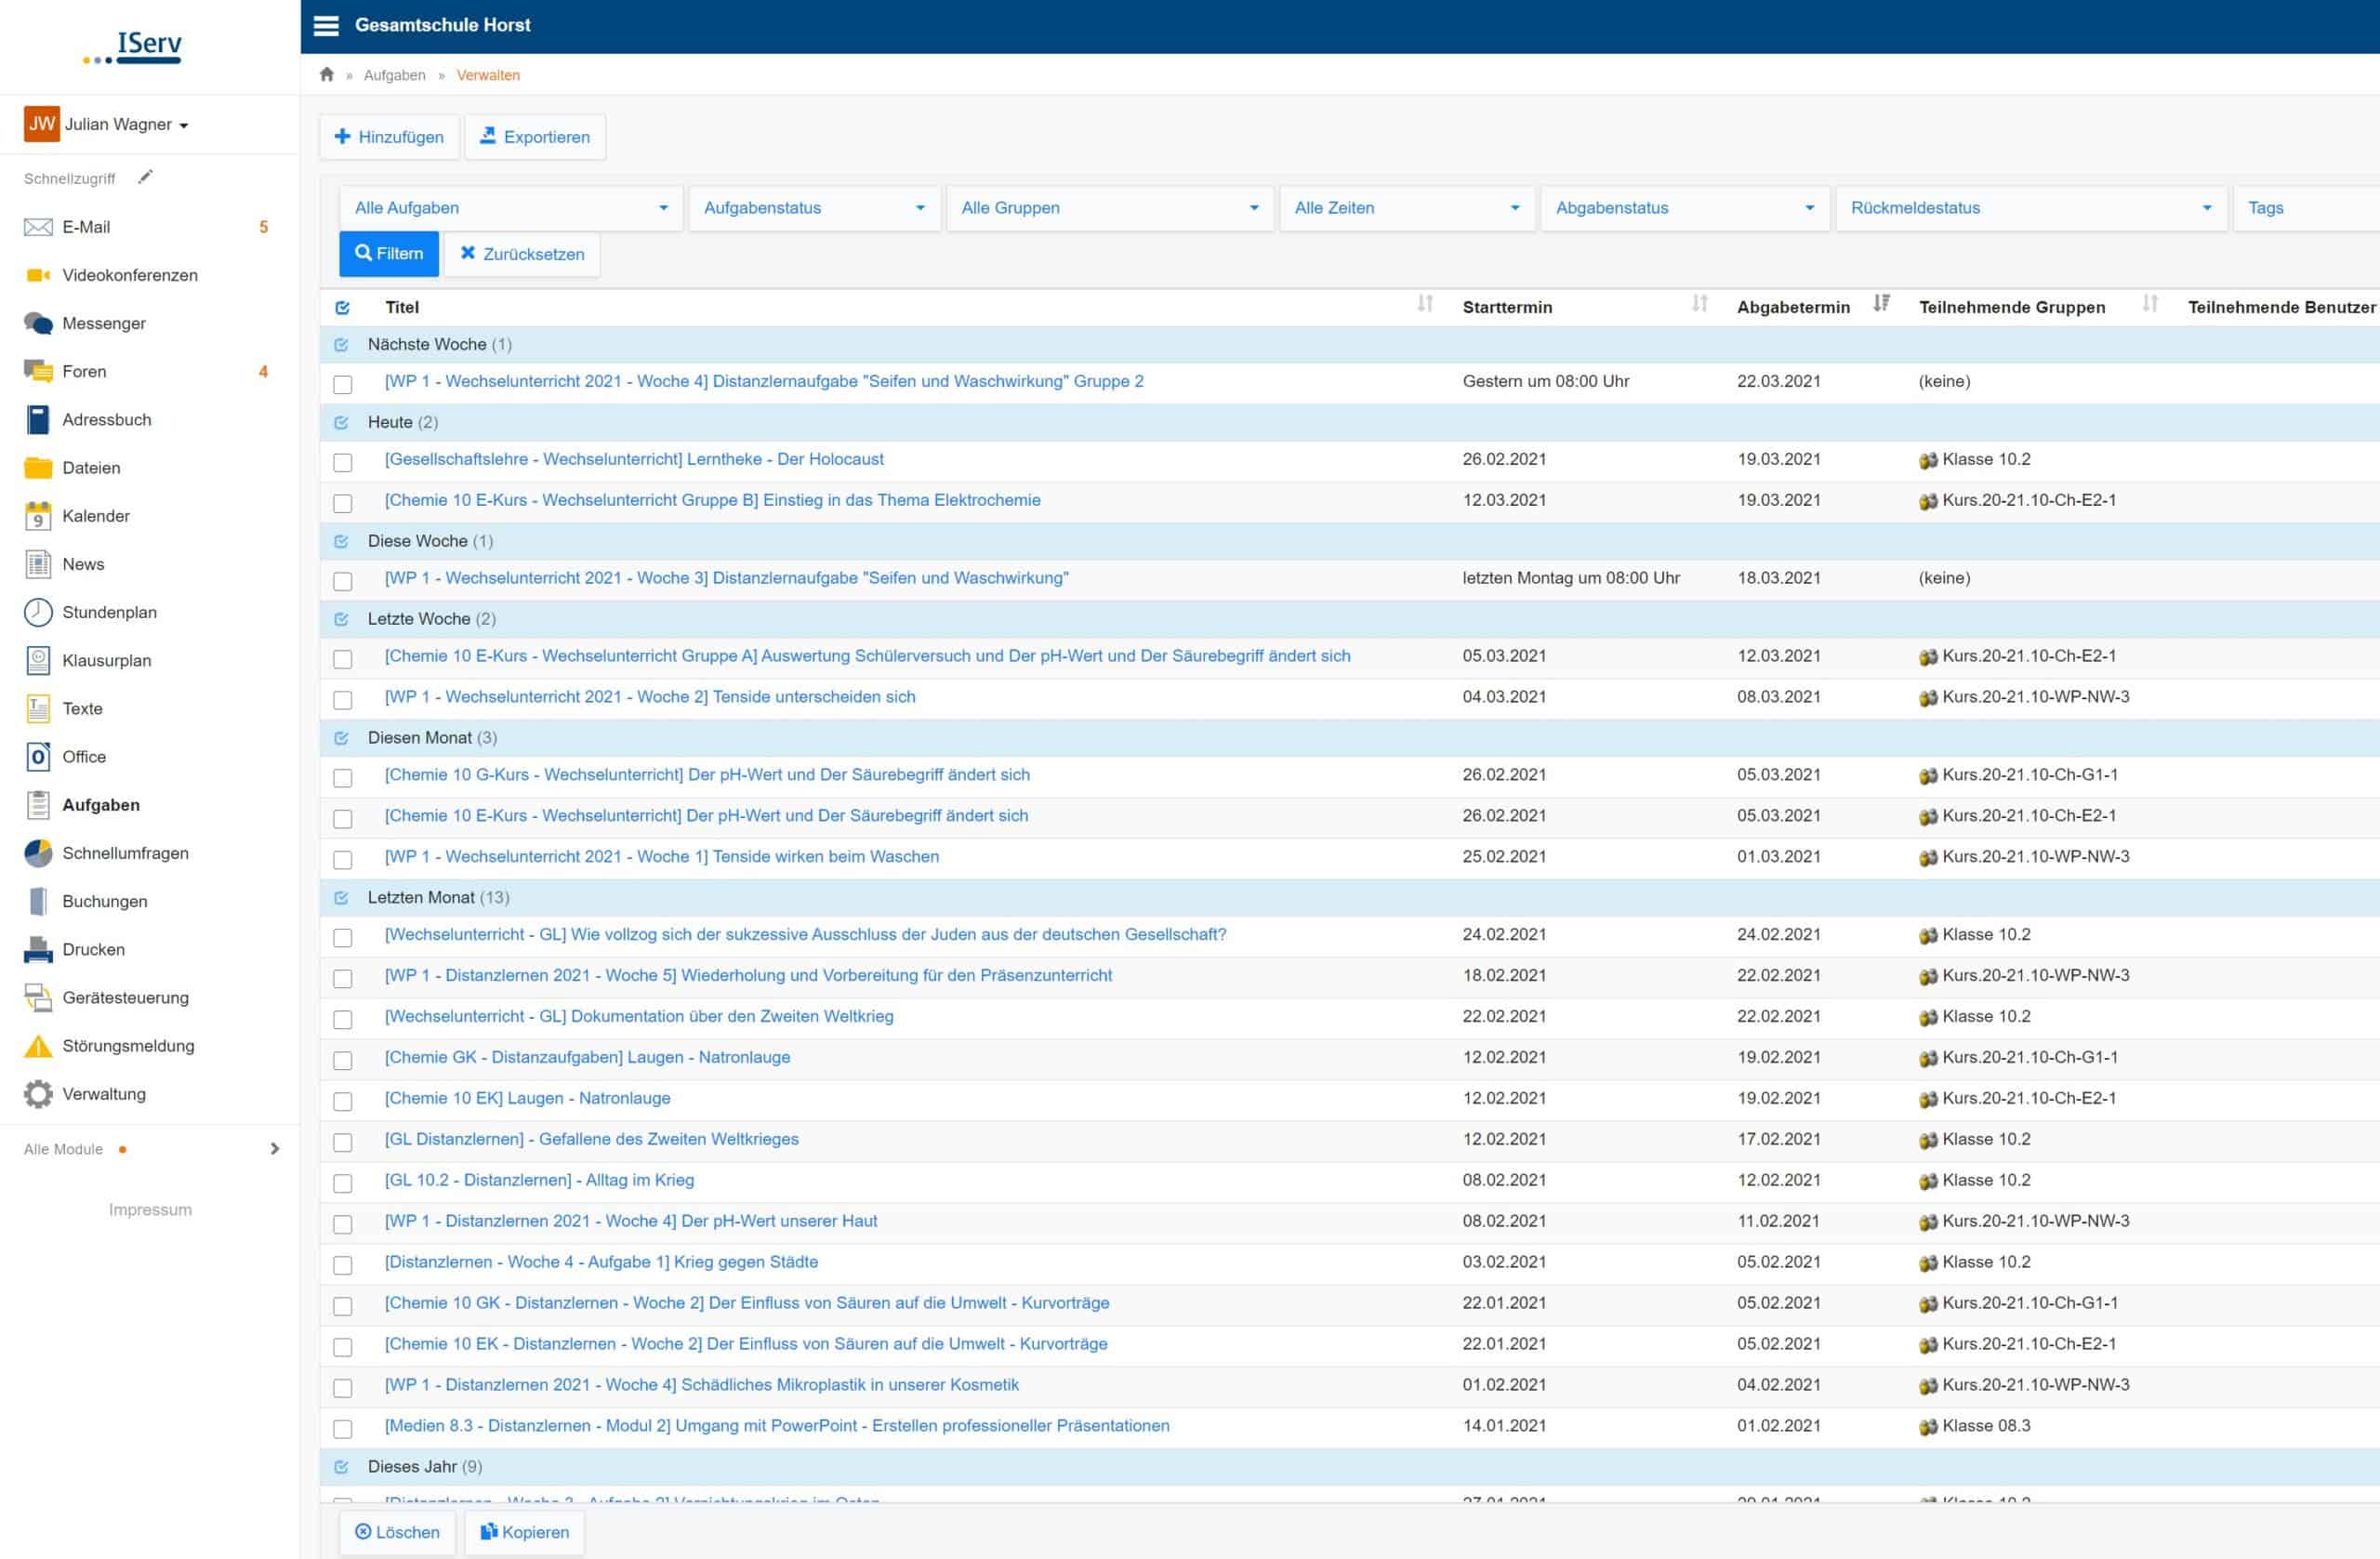Open the Videokonferenzen camera icon
This screenshot has height=1559, width=2380.
click(38, 275)
